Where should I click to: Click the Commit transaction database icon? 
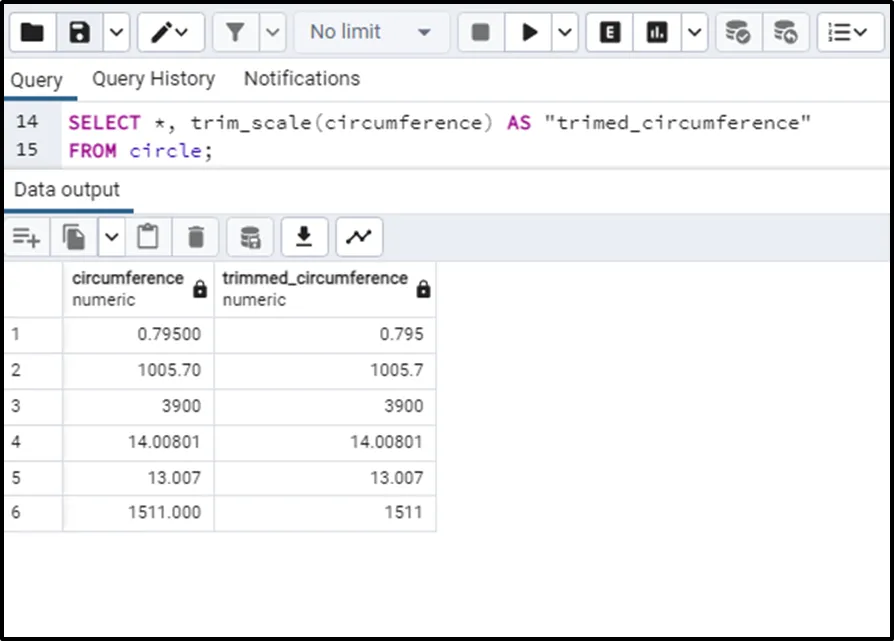point(737,32)
